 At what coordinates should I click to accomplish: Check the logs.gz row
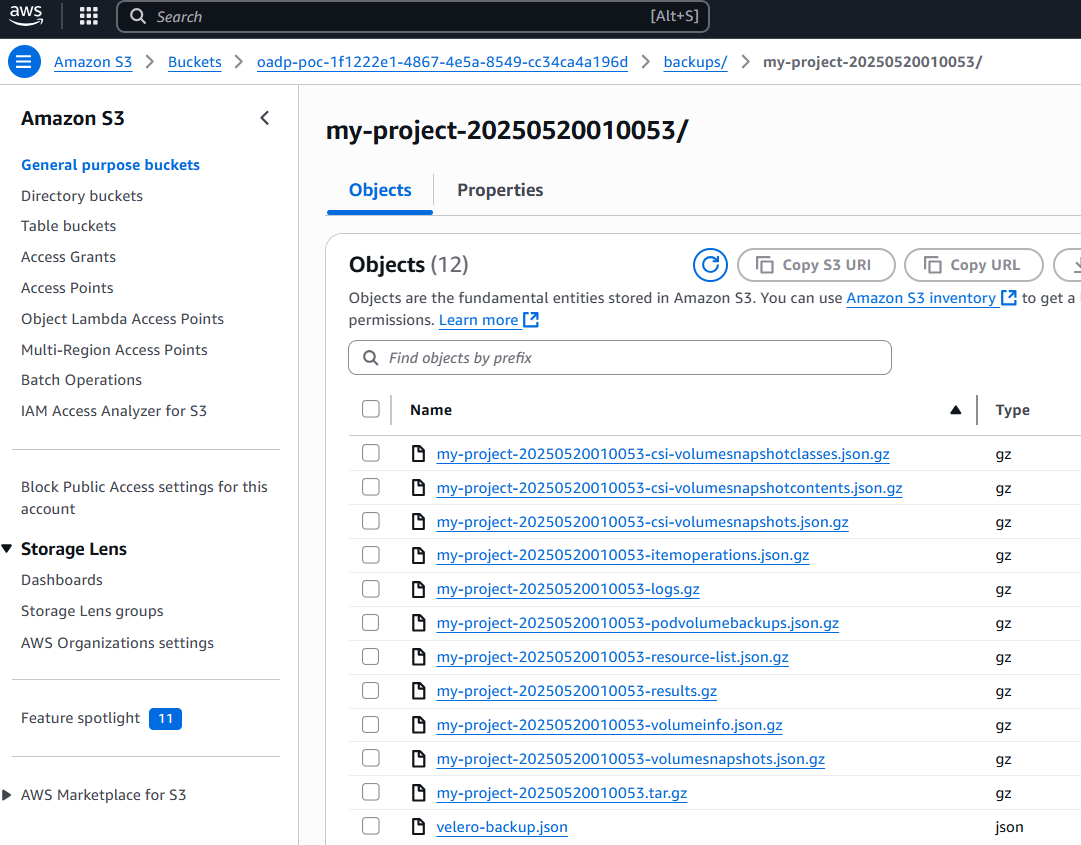click(371, 589)
